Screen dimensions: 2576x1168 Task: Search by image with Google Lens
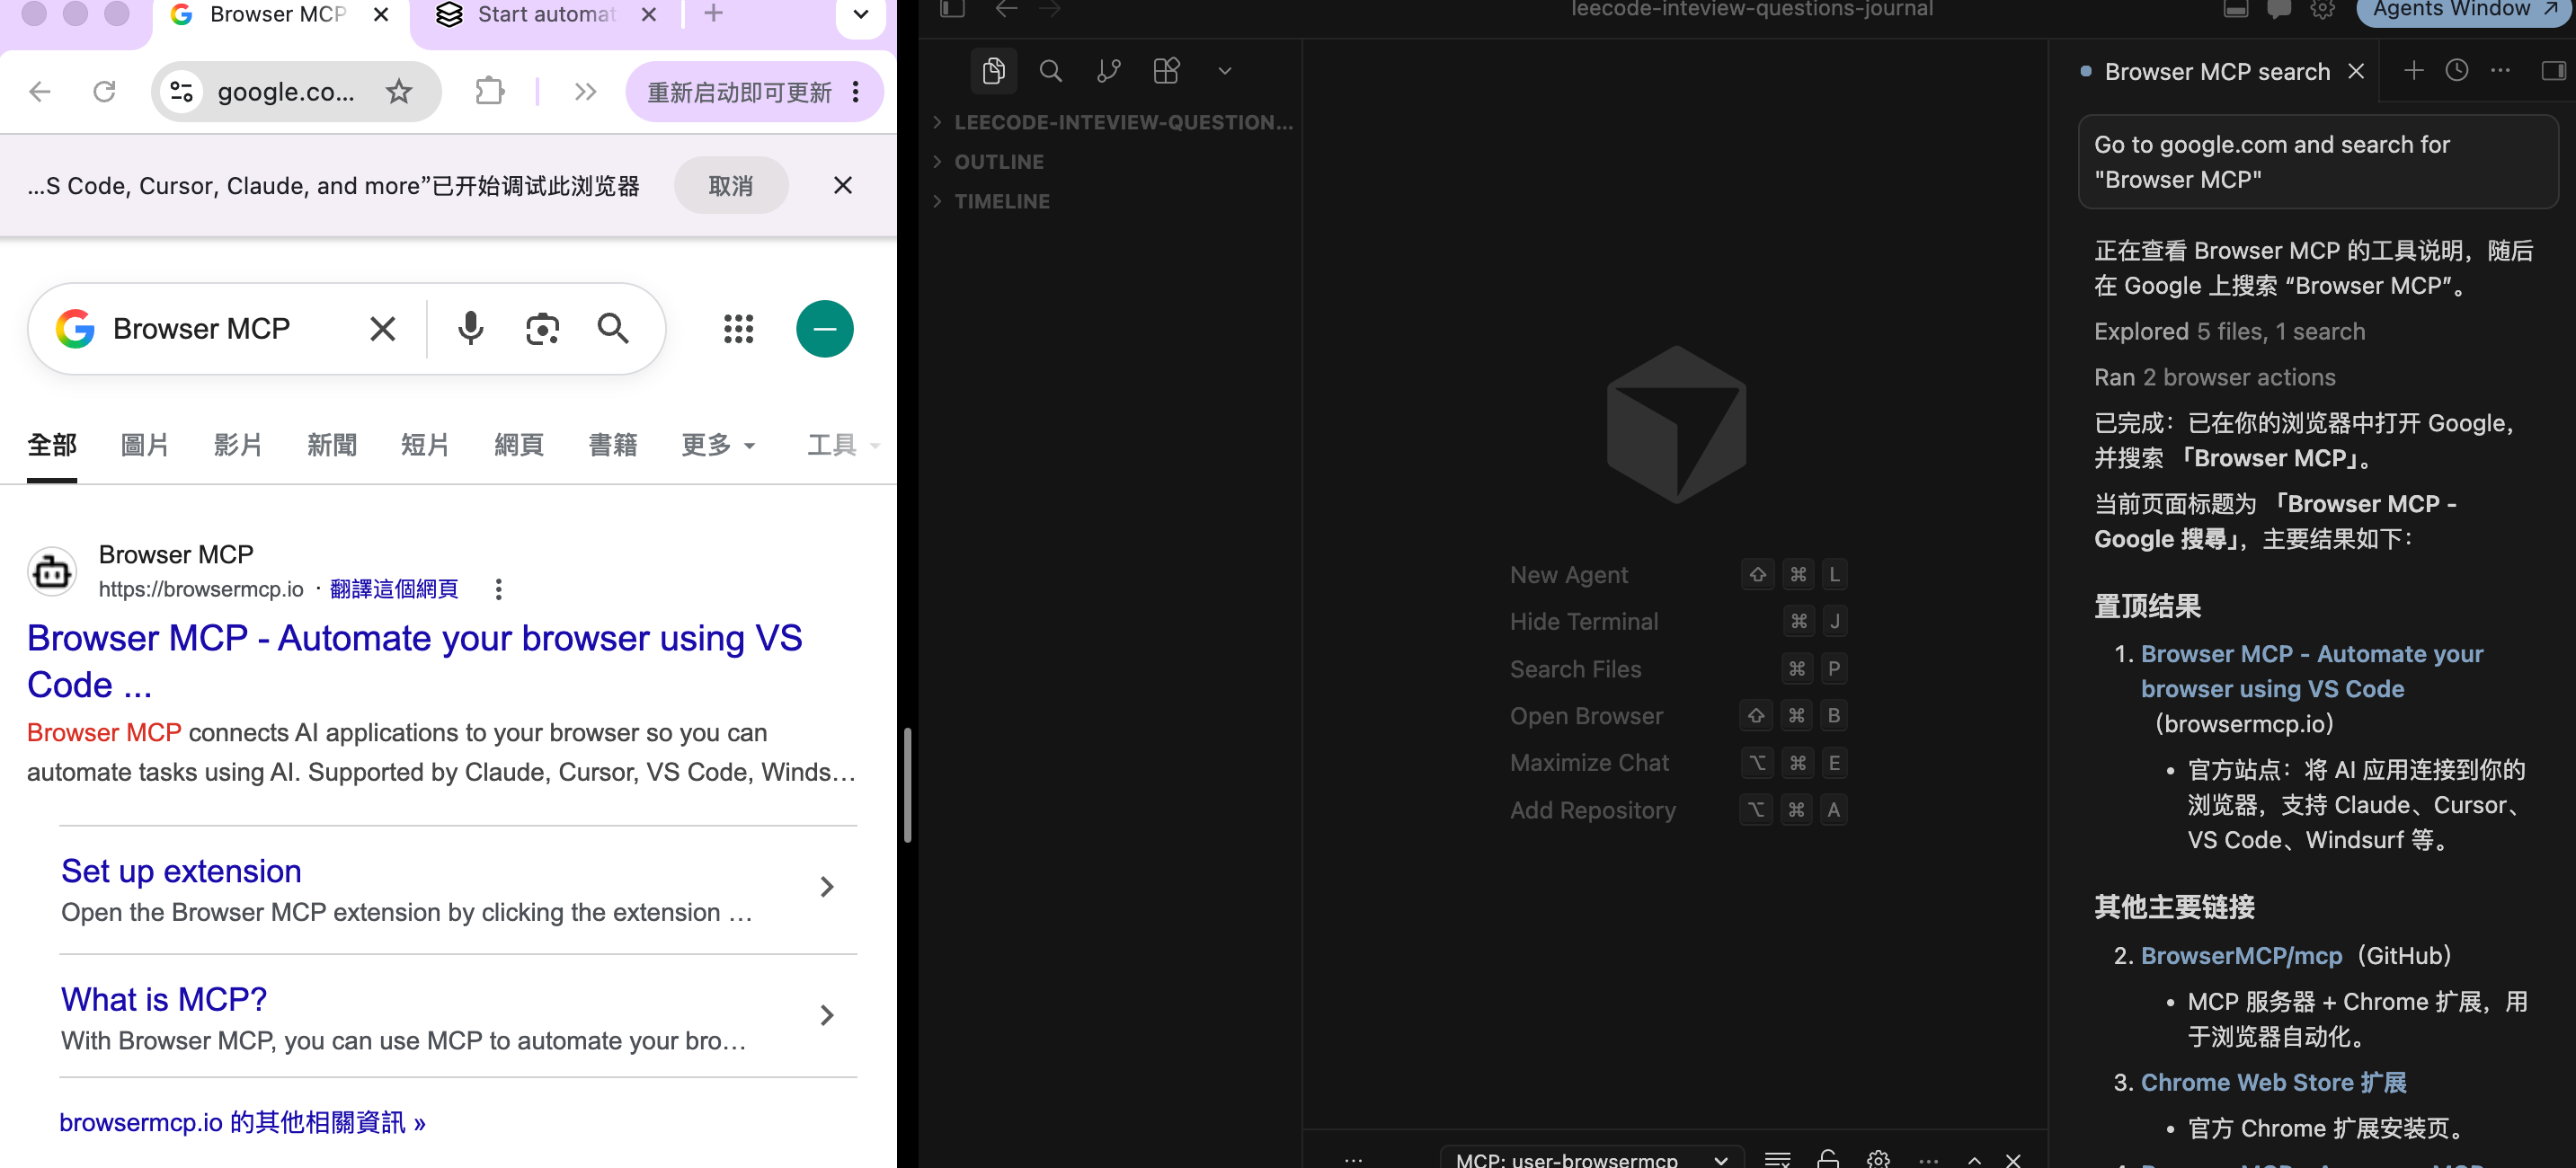click(542, 328)
